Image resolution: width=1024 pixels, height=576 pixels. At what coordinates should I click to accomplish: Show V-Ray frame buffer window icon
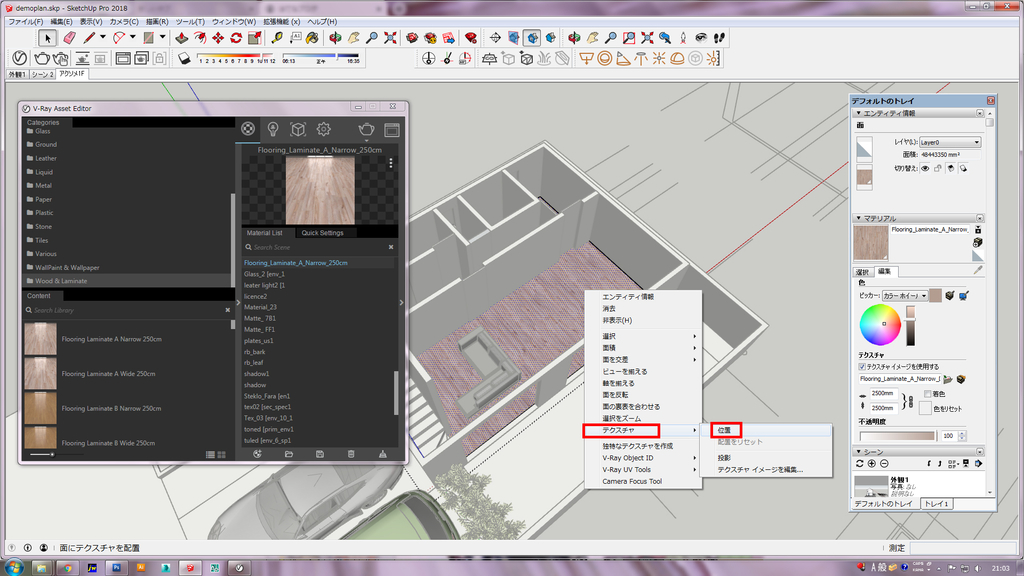click(123, 58)
